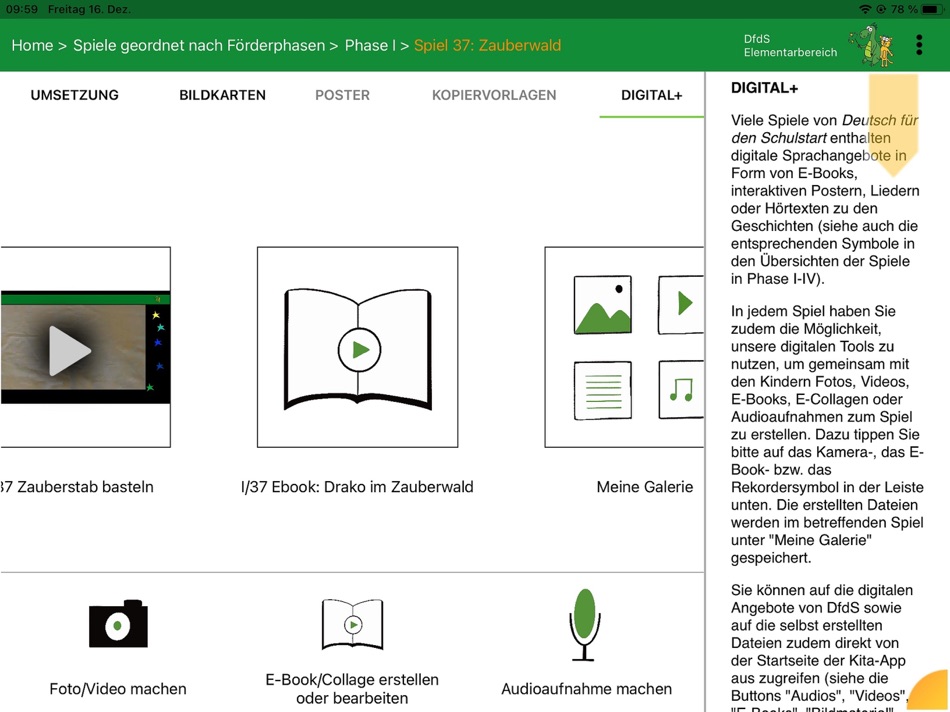Viewport: 950px width, 712px height.
Task: Tap 'Spiel 37: Zauberwald' breadcrumb
Action: 487,45
